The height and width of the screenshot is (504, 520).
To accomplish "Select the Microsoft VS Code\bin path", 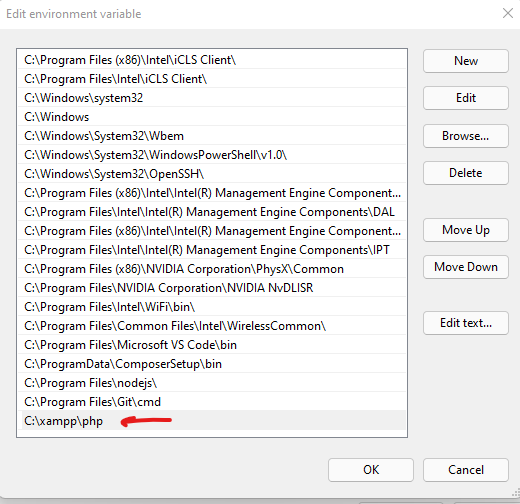I will click(x=212, y=345).
